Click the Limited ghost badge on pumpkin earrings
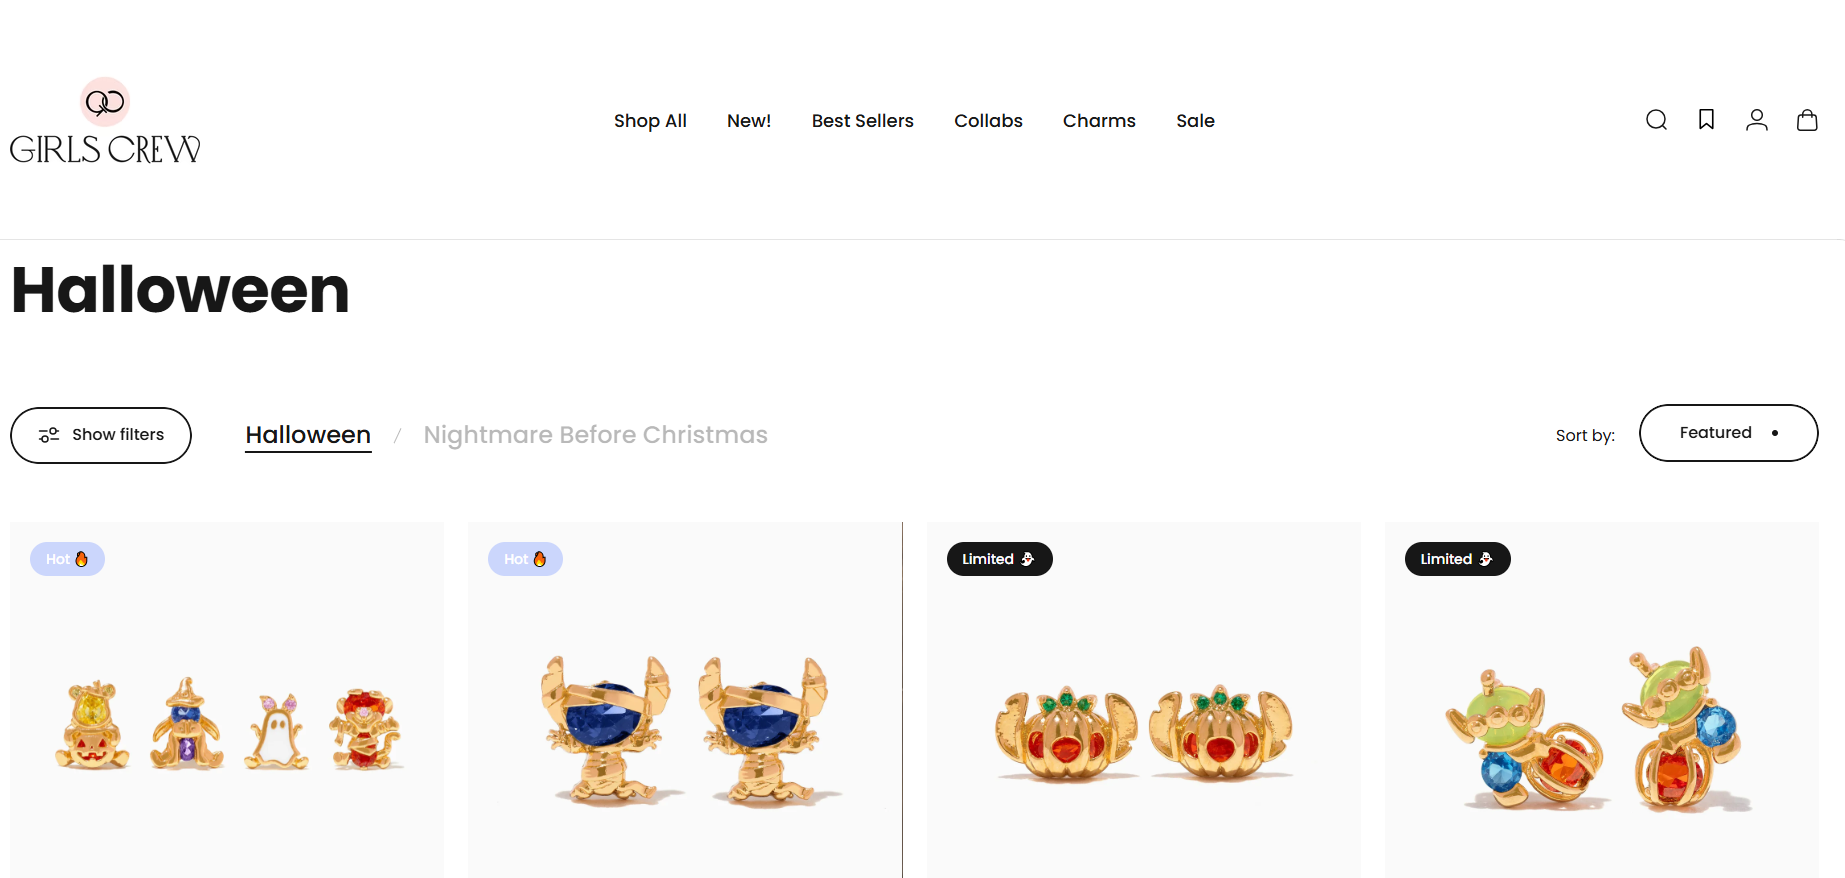 click(999, 559)
